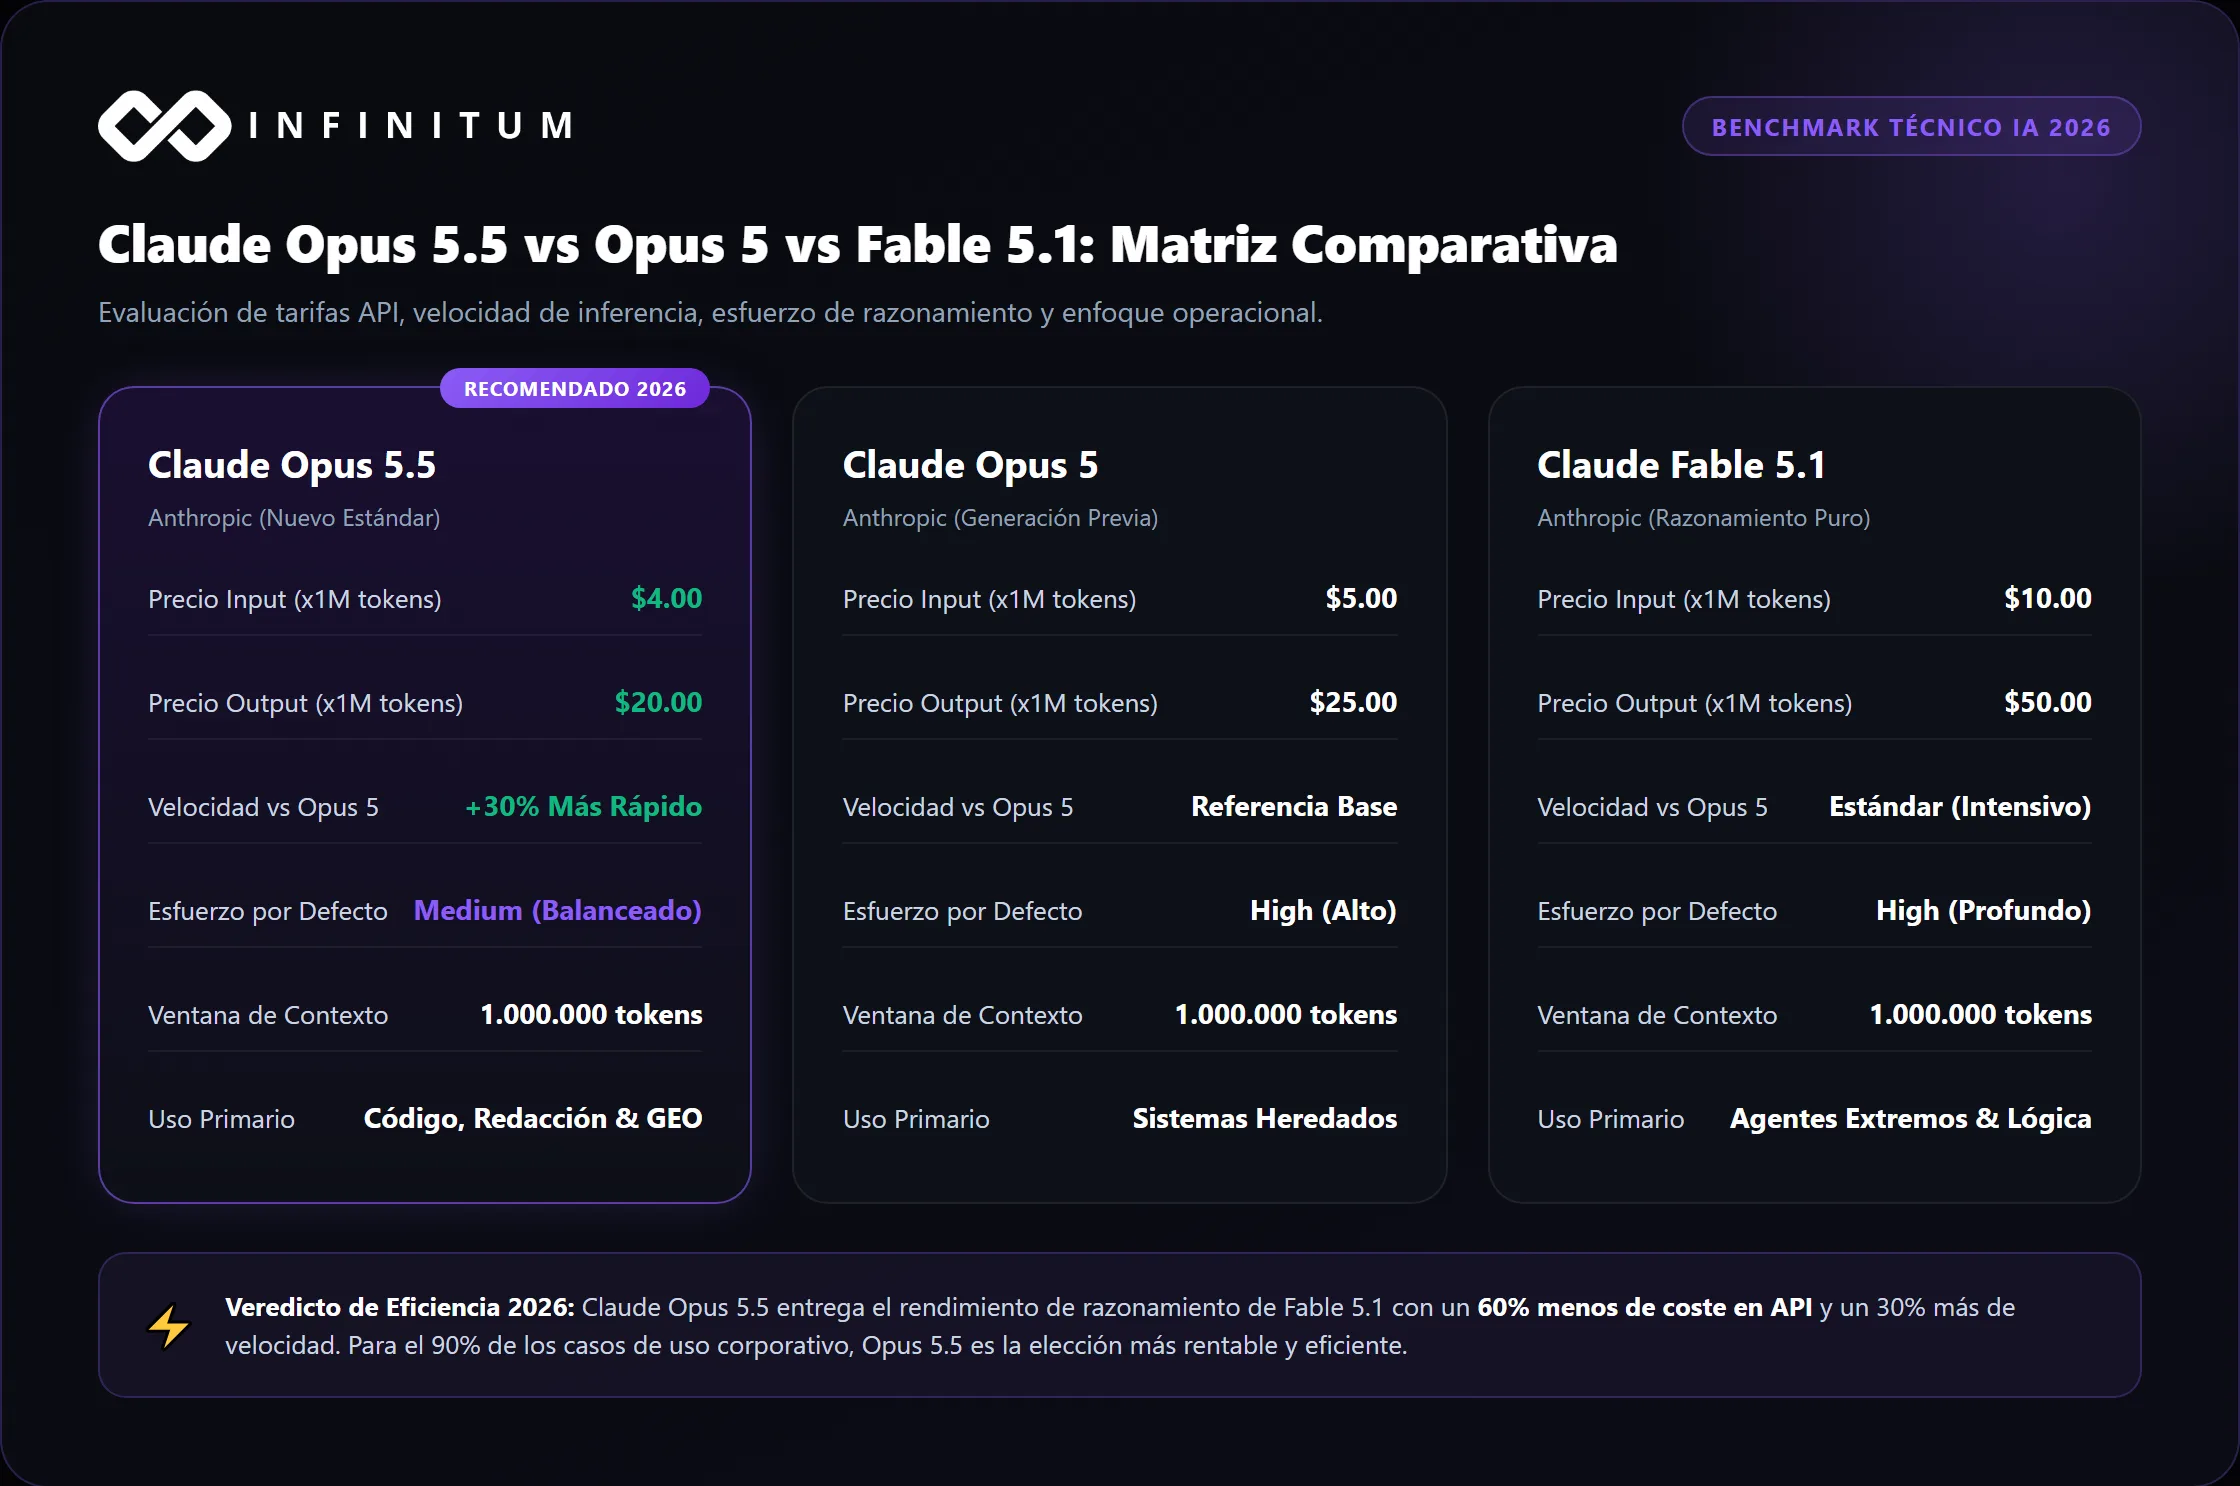The width and height of the screenshot is (2240, 1486).
Task: Click Código, Redacción & GEO value
Action: [x=533, y=1118]
